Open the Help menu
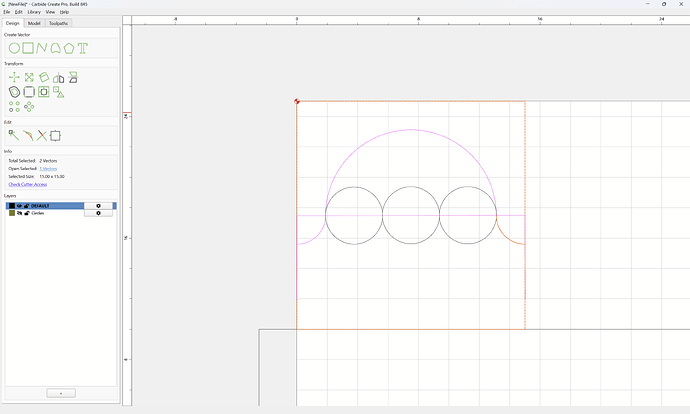Viewport: 690px width, 414px height. click(64, 12)
